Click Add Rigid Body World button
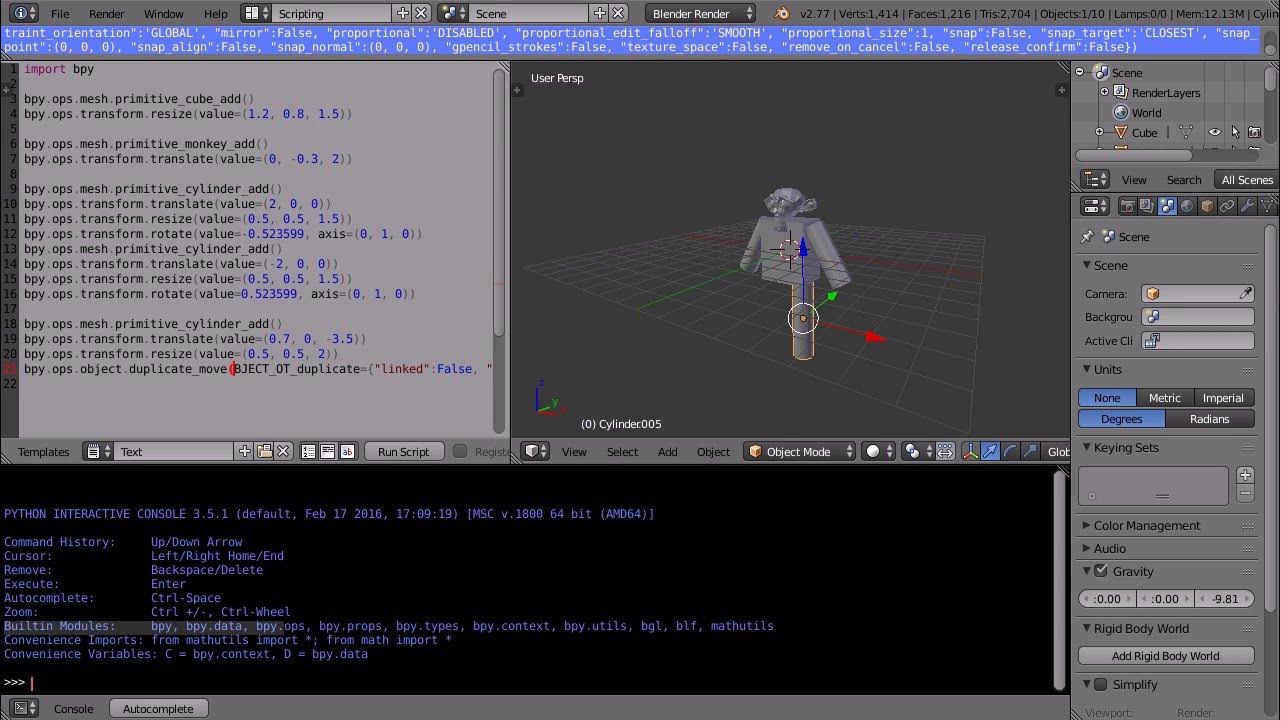This screenshot has height=720, width=1280. pyautogui.click(x=1166, y=656)
